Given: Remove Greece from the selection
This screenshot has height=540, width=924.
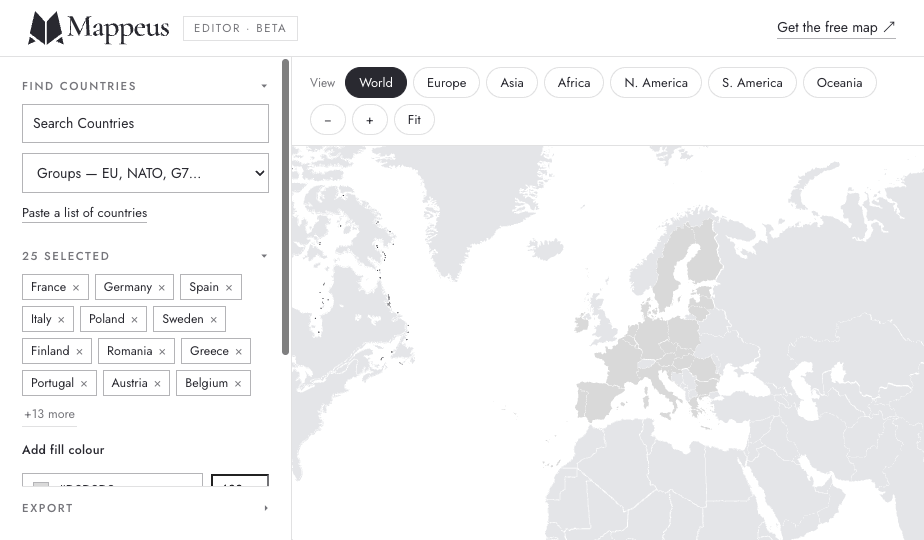Looking at the screenshot, I should 239,351.
